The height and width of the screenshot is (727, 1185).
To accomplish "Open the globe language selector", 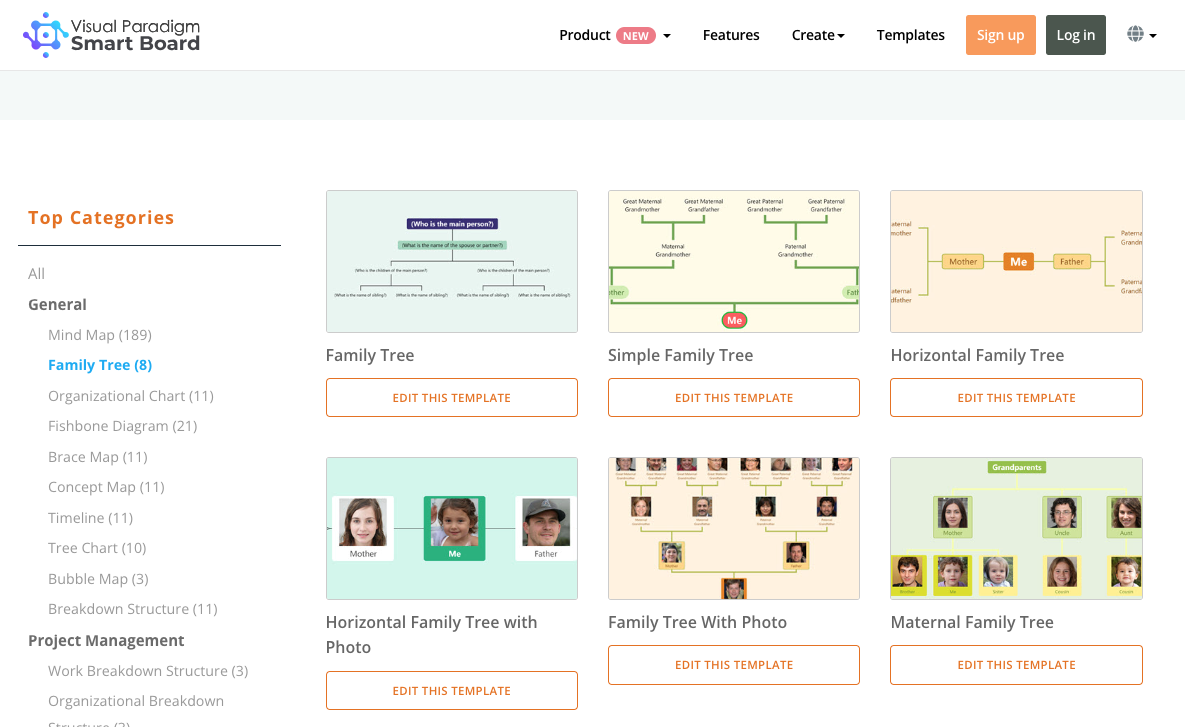I will click(x=1141, y=35).
